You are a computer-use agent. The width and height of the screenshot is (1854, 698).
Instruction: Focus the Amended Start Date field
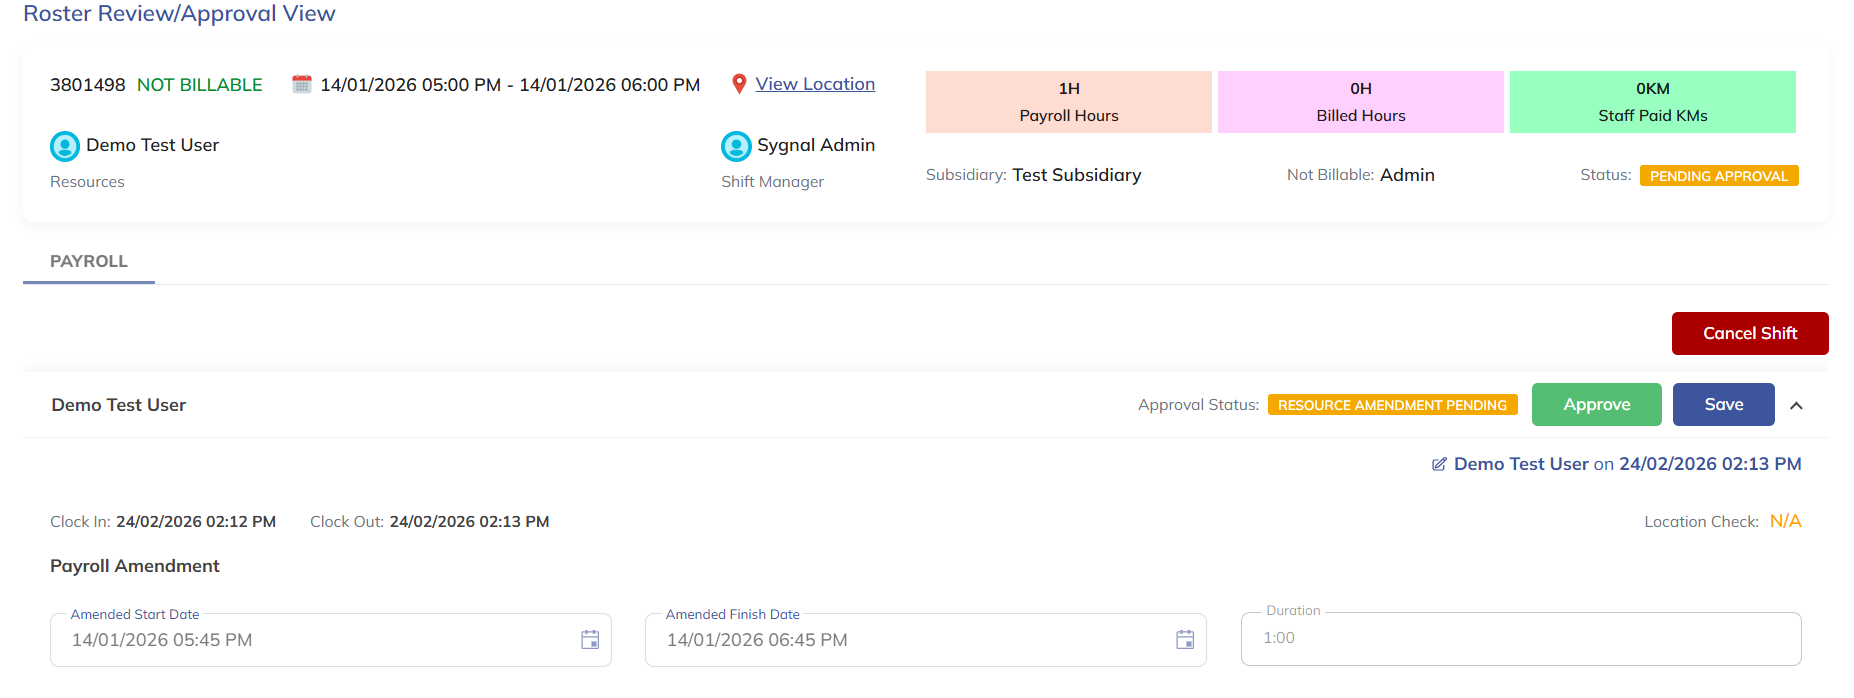310,640
